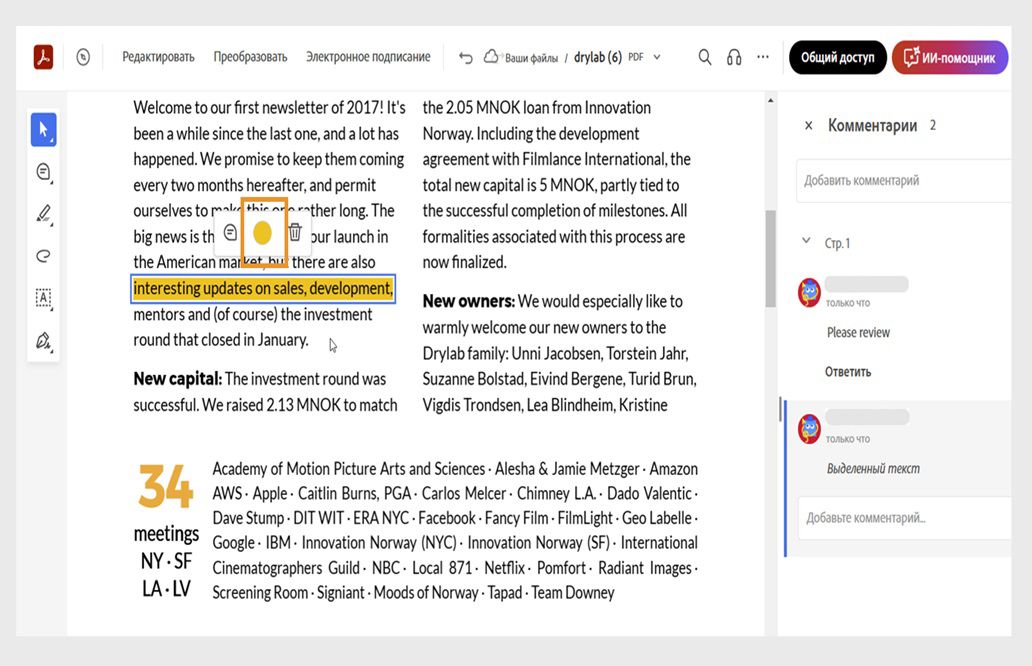
Task: Click the 'New capital:' heading
Action: 178,379
